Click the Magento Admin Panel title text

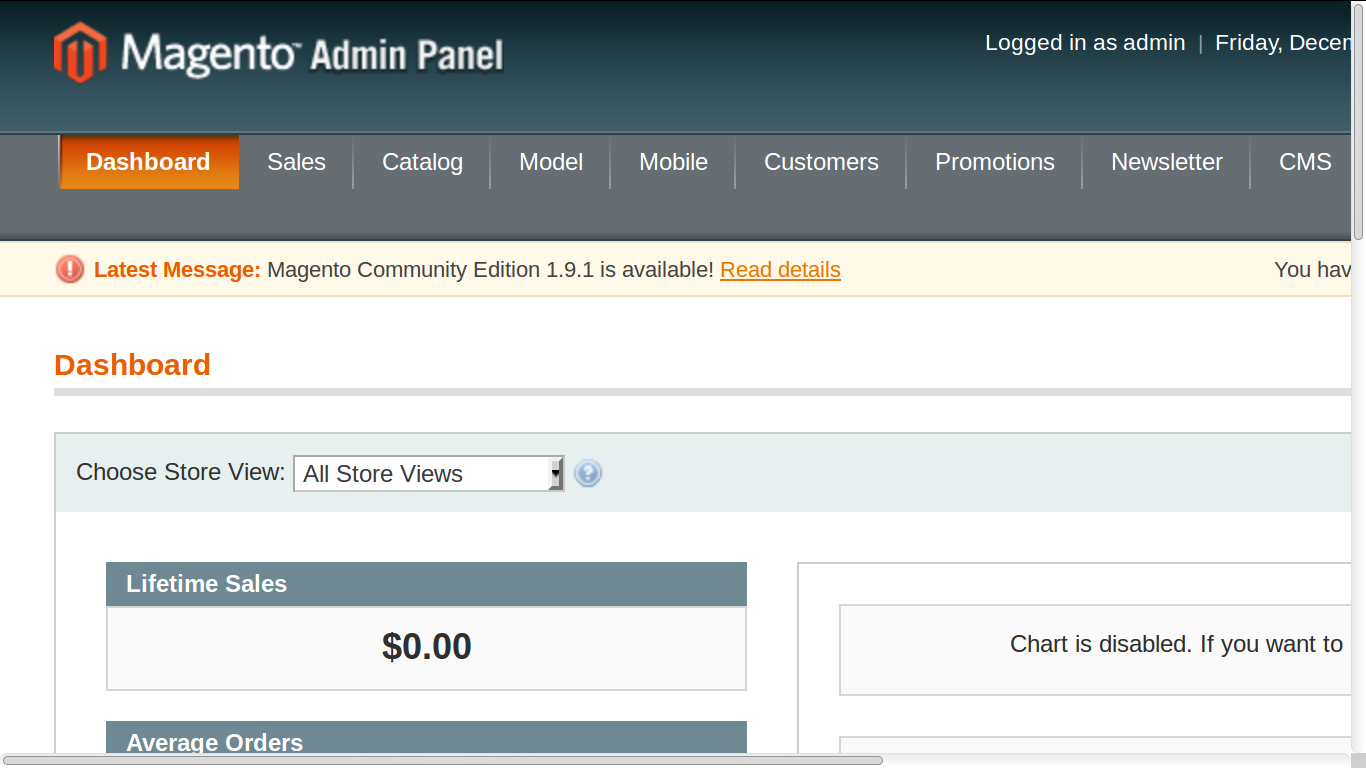pyautogui.click(x=312, y=53)
